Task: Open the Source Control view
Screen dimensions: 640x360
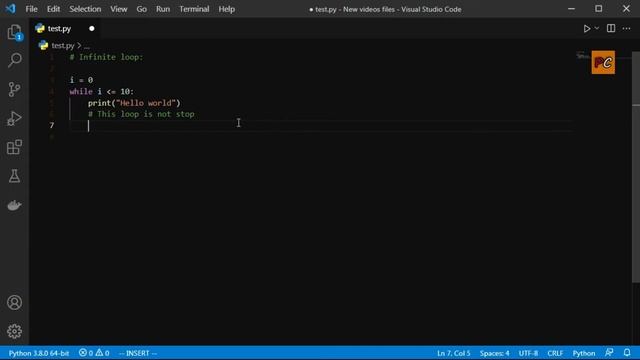Action: click(14, 89)
